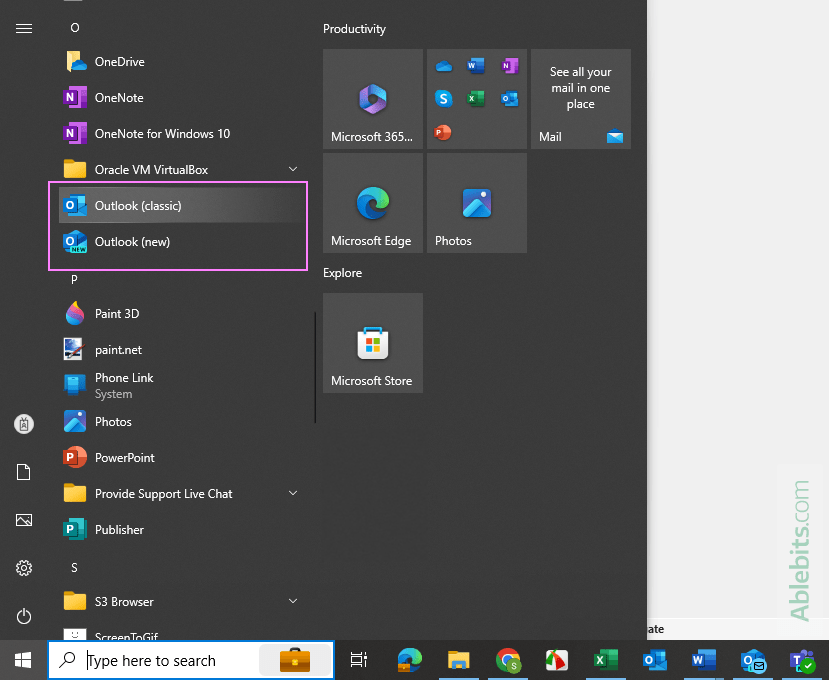Screen dimensions: 829x680
Task: Launch Outlook (classic)
Action: (x=182, y=206)
